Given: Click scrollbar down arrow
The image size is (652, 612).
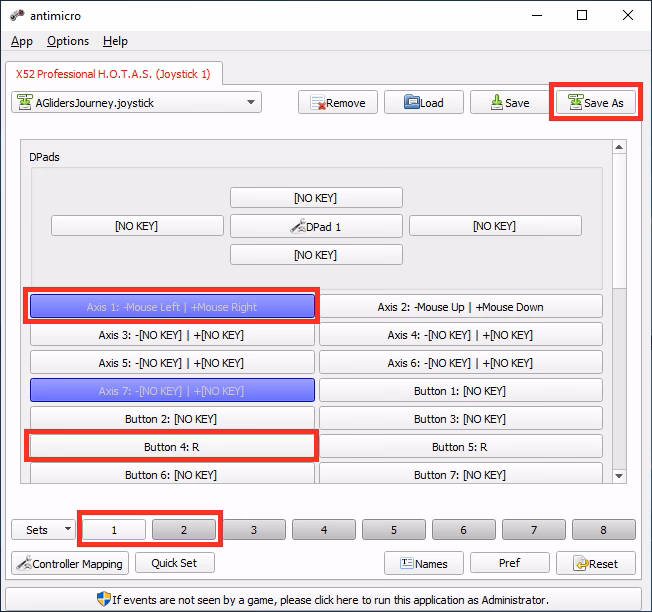Looking at the screenshot, I should (x=619, y=476).
